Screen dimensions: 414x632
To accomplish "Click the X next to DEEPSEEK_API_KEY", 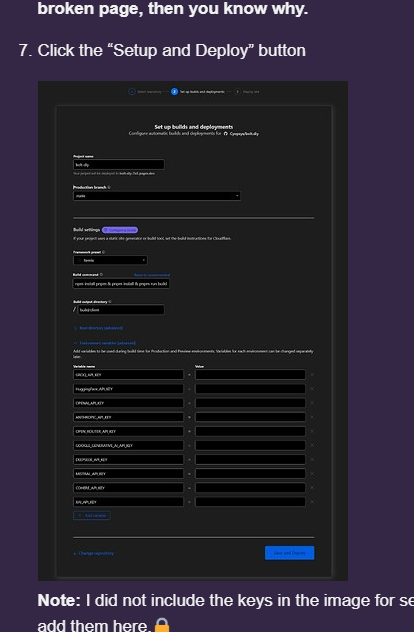I will 312,459.
